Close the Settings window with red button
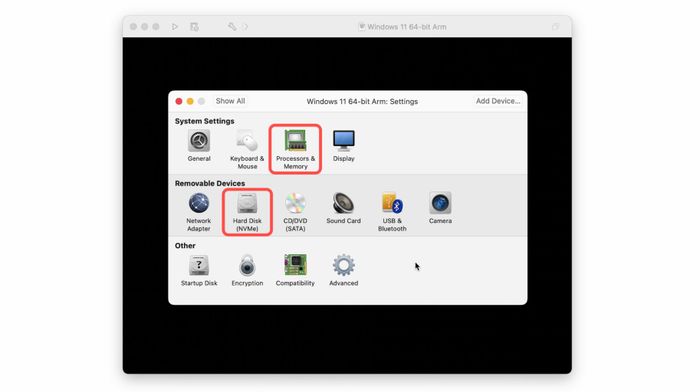This screenshot has height=392, width=700. 179,101
